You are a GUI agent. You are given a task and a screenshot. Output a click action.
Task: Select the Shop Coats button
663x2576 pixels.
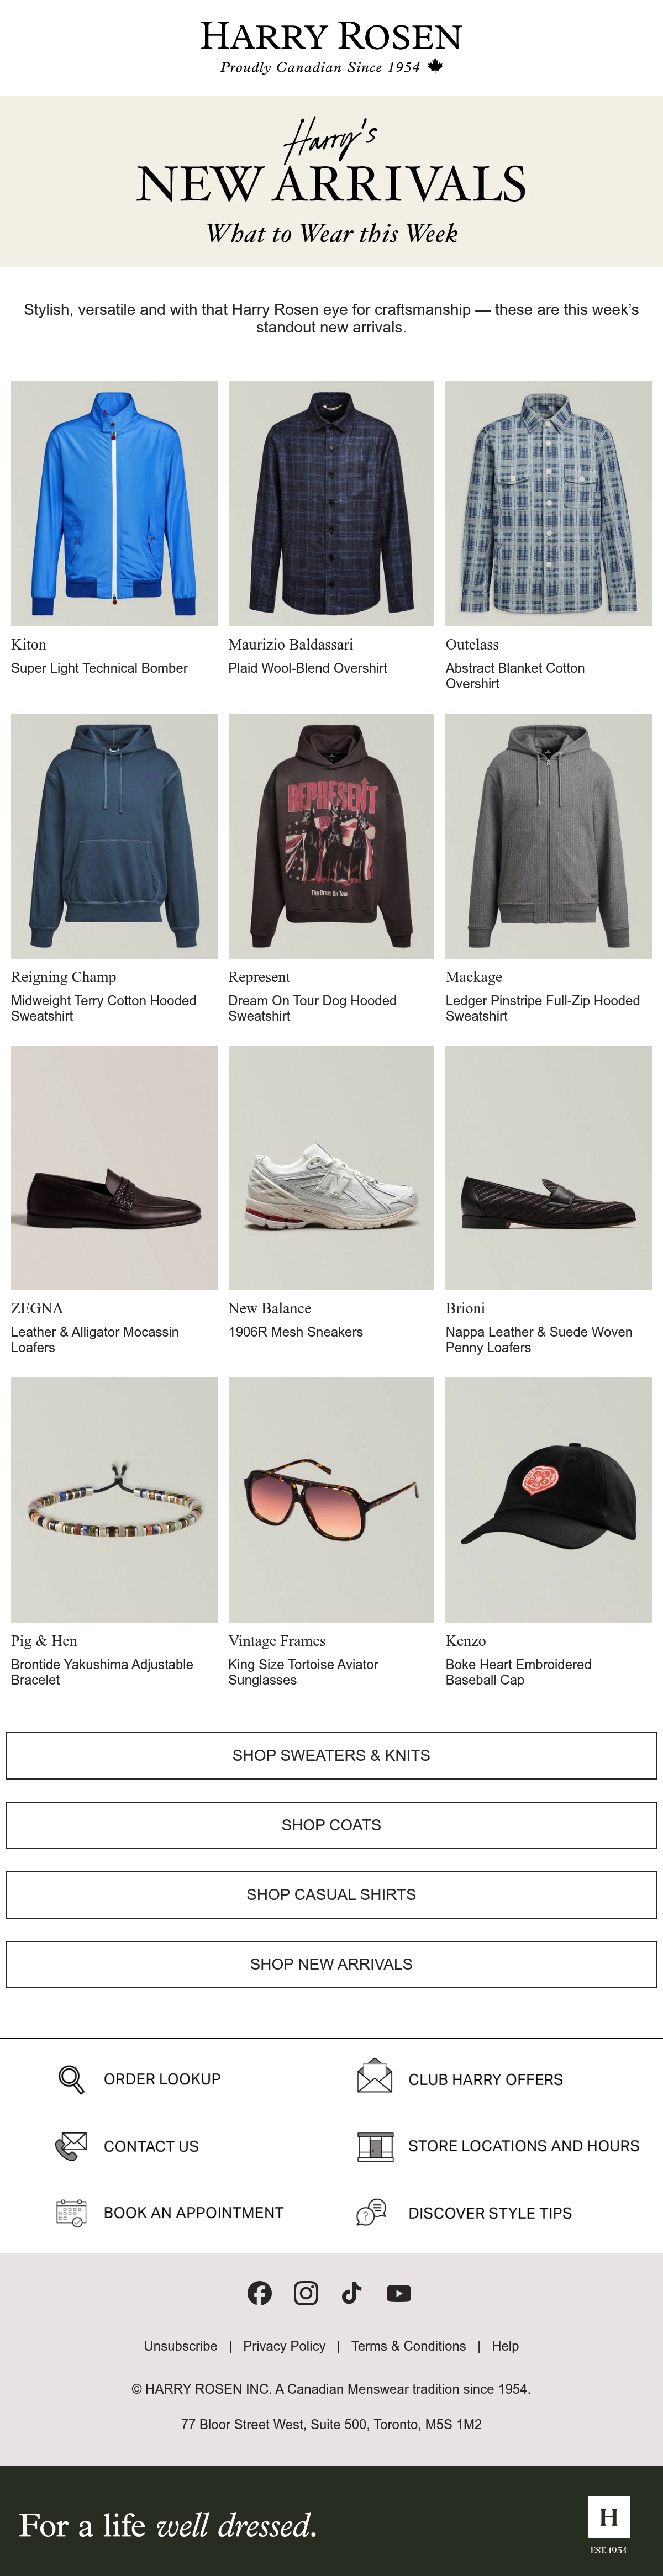(331, 1825)
